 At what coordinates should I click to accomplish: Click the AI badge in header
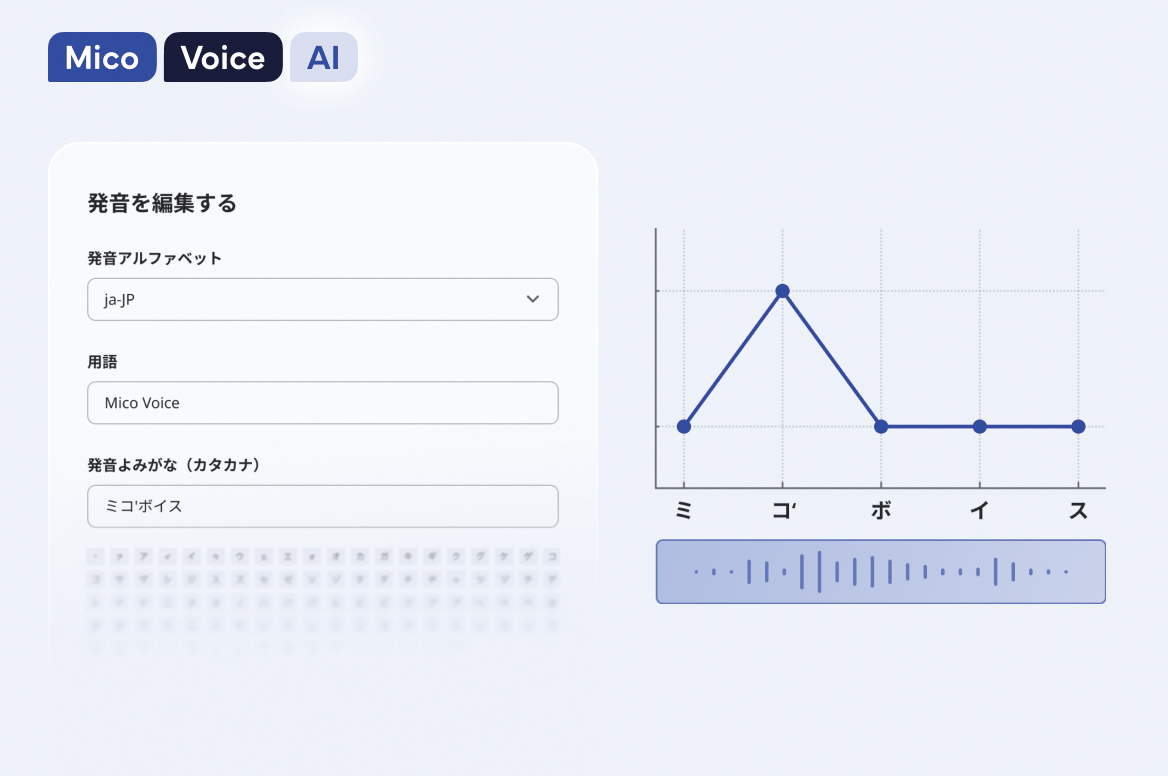point(323,57)
